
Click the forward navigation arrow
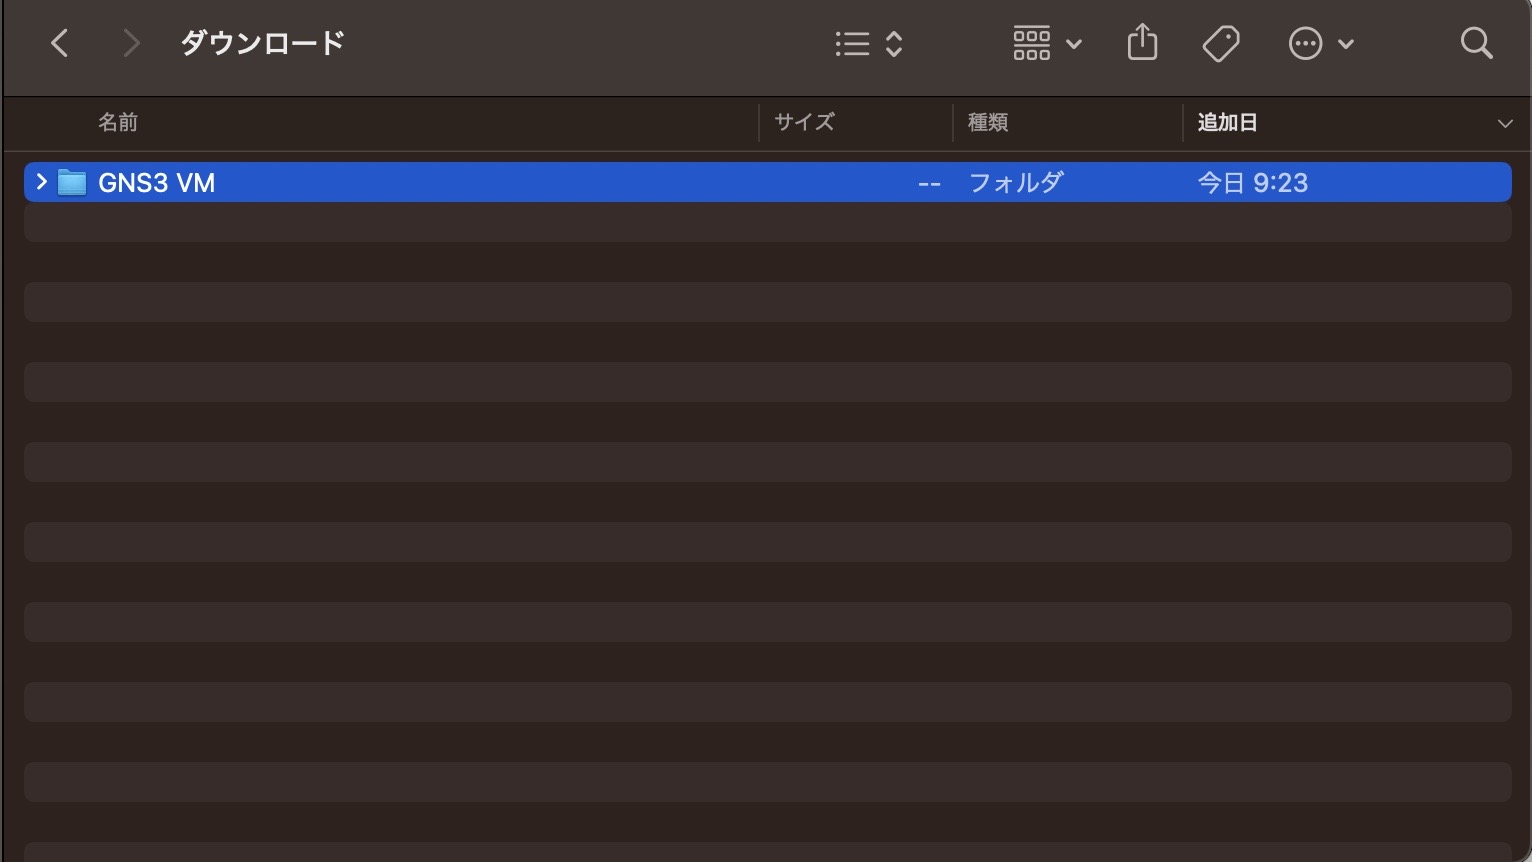131,43
